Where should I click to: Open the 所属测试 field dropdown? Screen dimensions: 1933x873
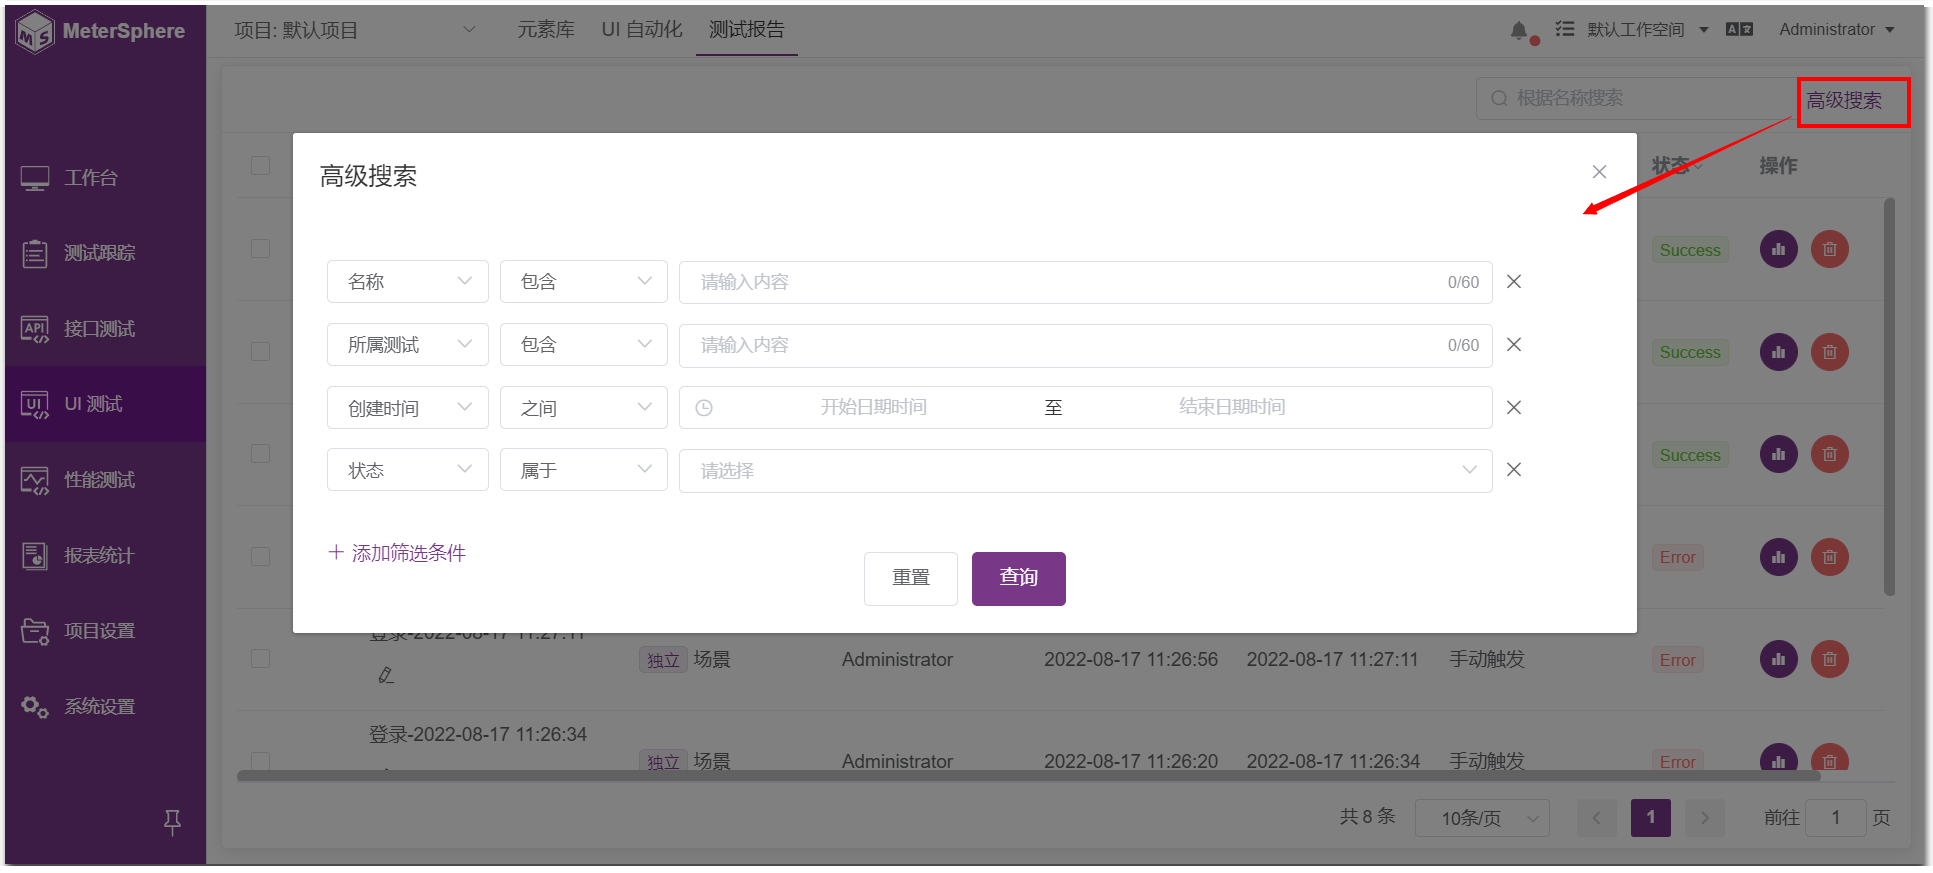point(408,345)
